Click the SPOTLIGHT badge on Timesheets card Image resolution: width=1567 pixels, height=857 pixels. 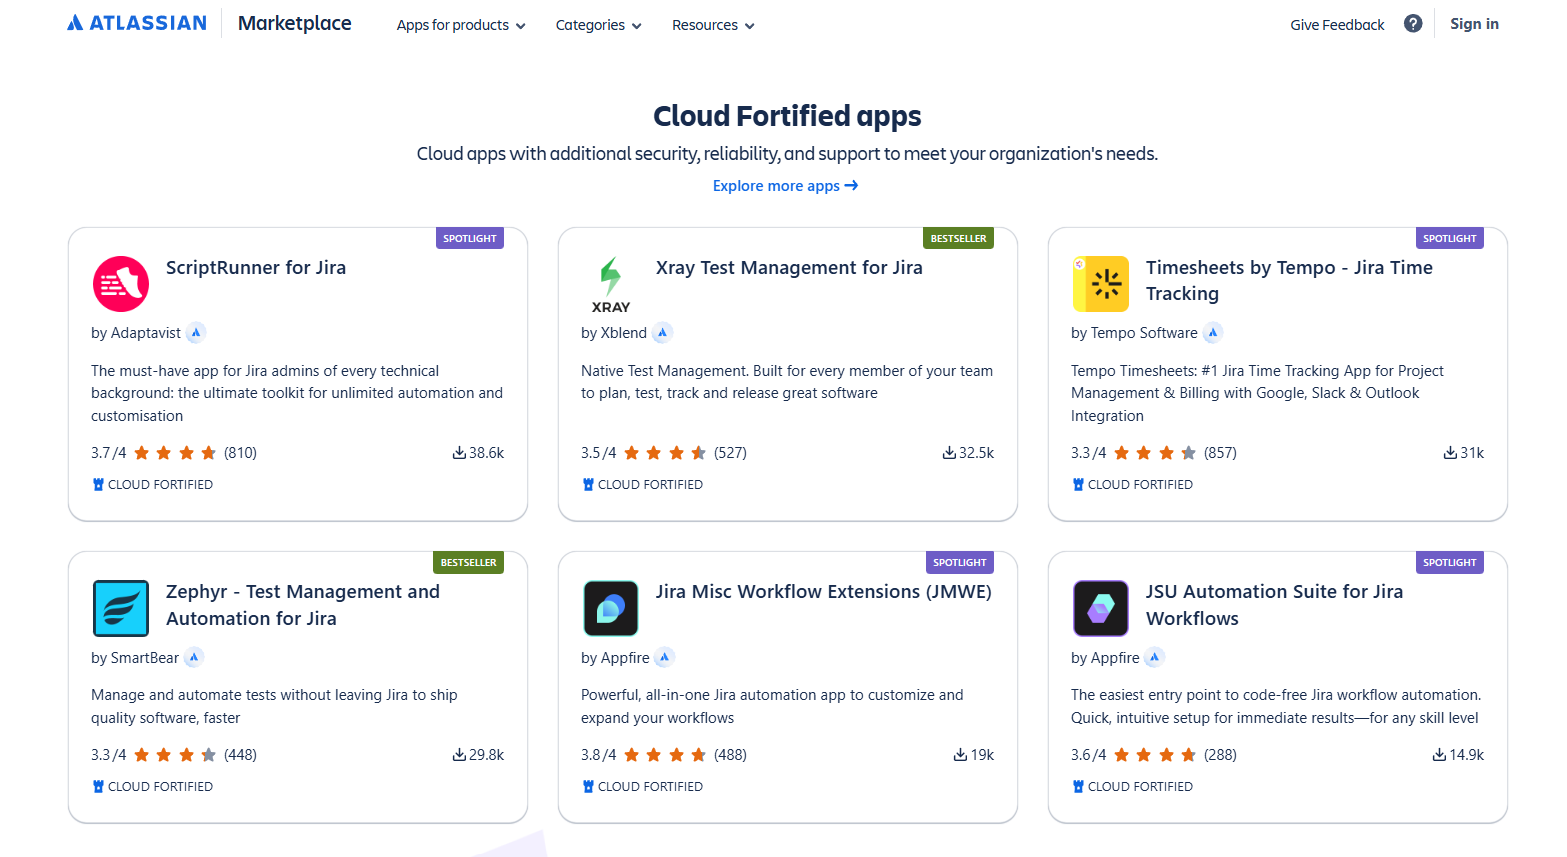(1450, 238)
